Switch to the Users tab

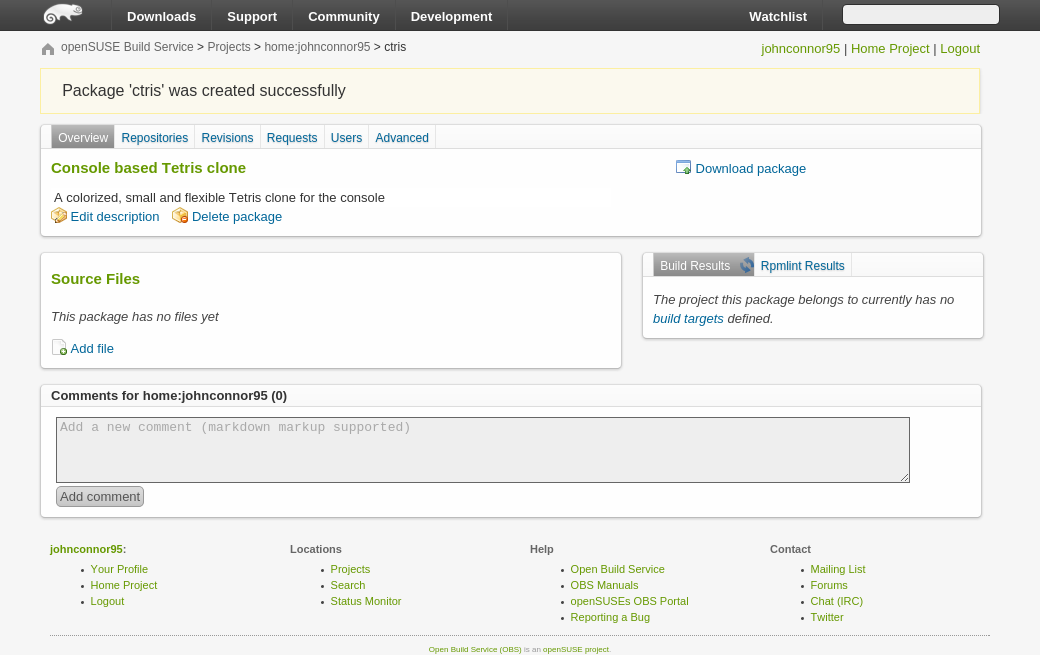[346, 137]
